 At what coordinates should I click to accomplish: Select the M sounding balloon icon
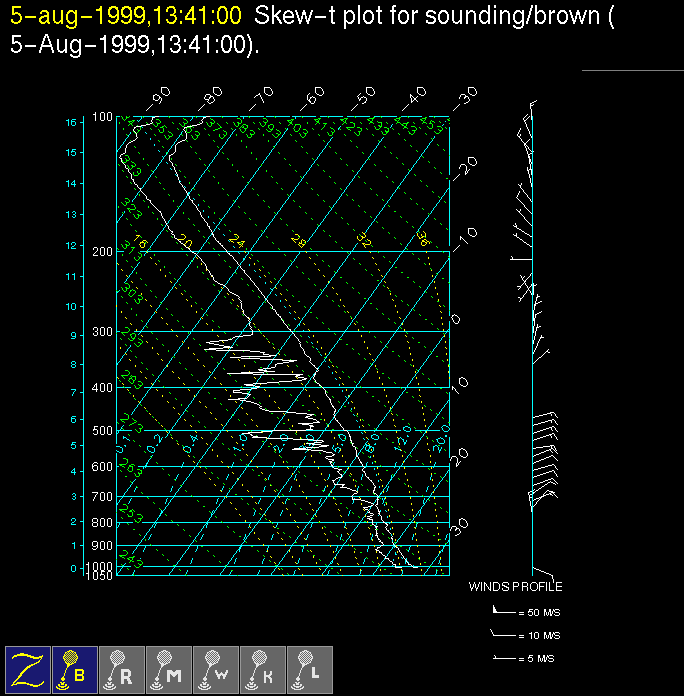point(169,669)
